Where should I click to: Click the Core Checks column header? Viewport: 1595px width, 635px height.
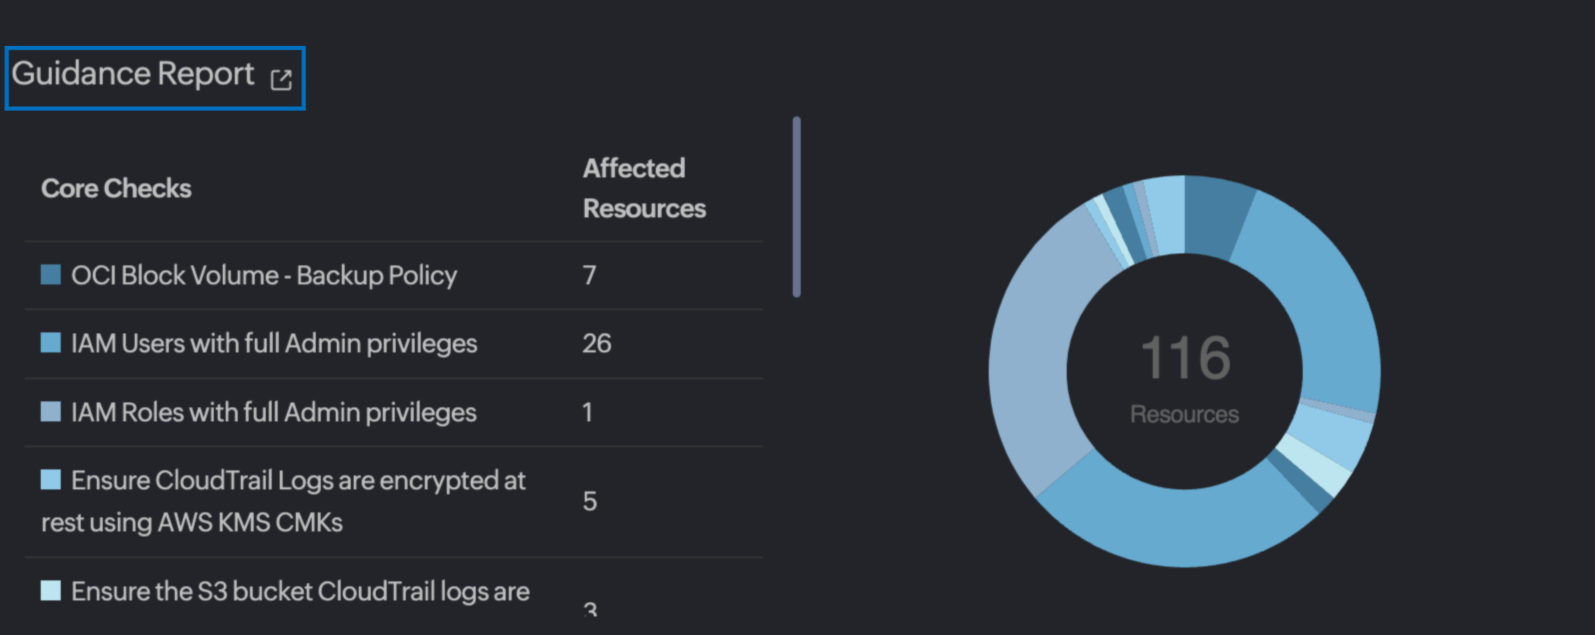click(x=116, y=188)
